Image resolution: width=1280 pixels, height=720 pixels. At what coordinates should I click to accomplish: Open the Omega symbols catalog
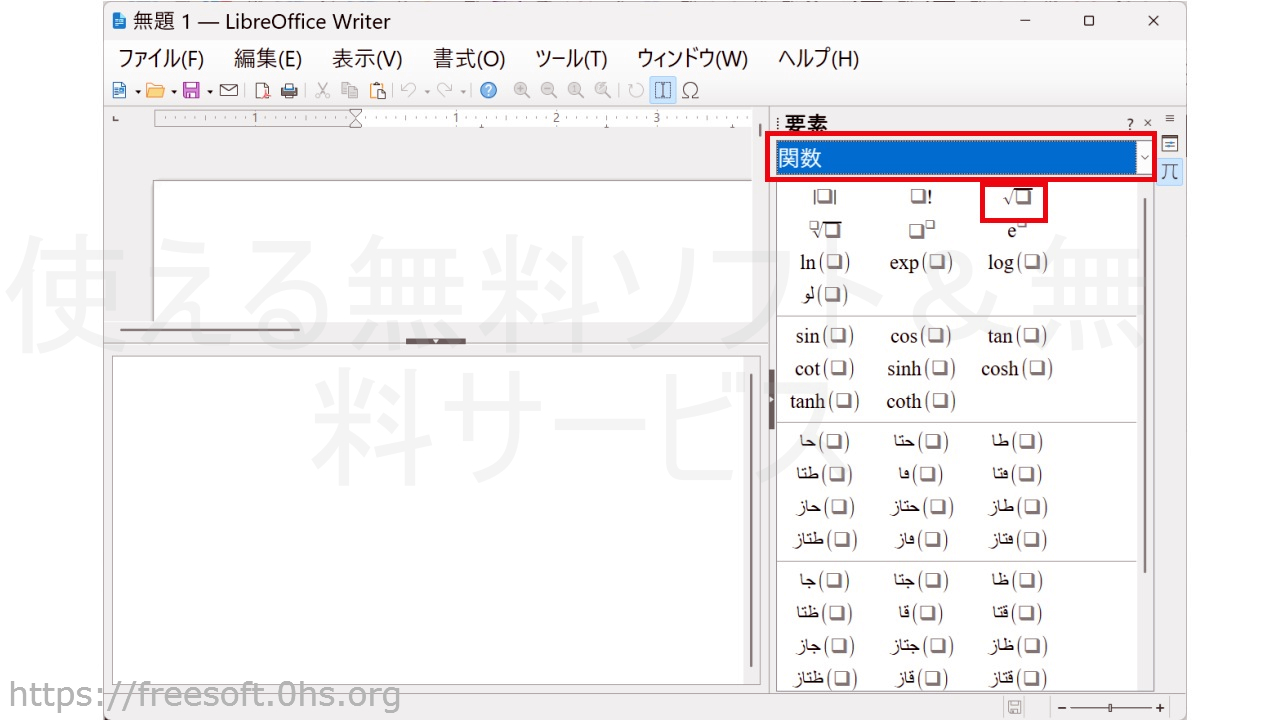pyautogui.click(x=690, y=91)
